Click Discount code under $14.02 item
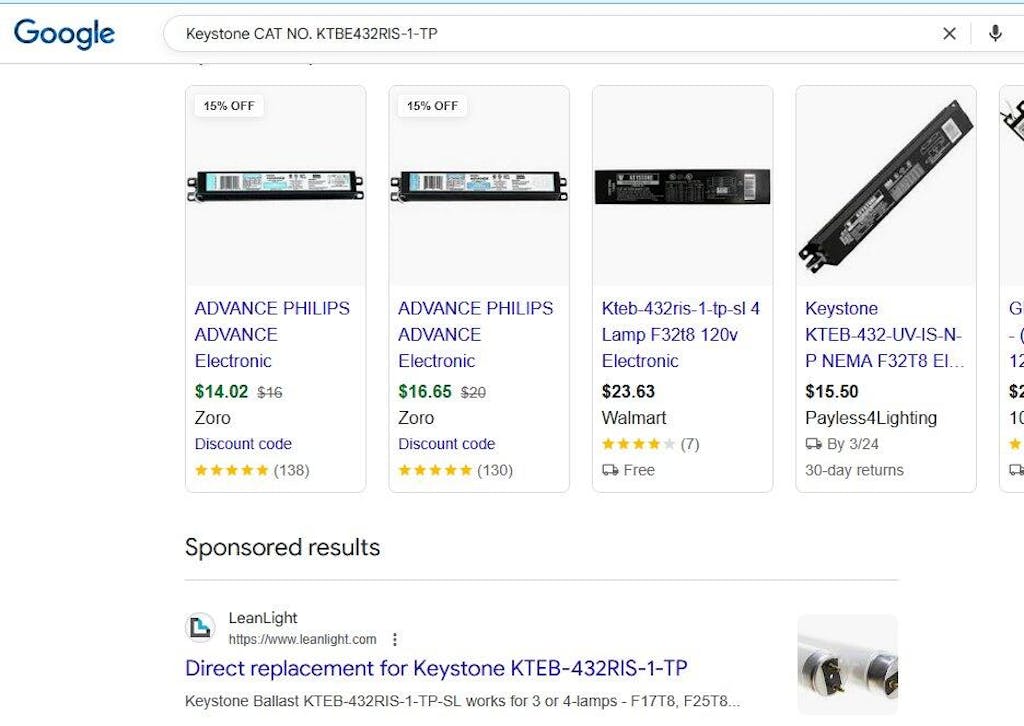 click(x=243, y=444)
